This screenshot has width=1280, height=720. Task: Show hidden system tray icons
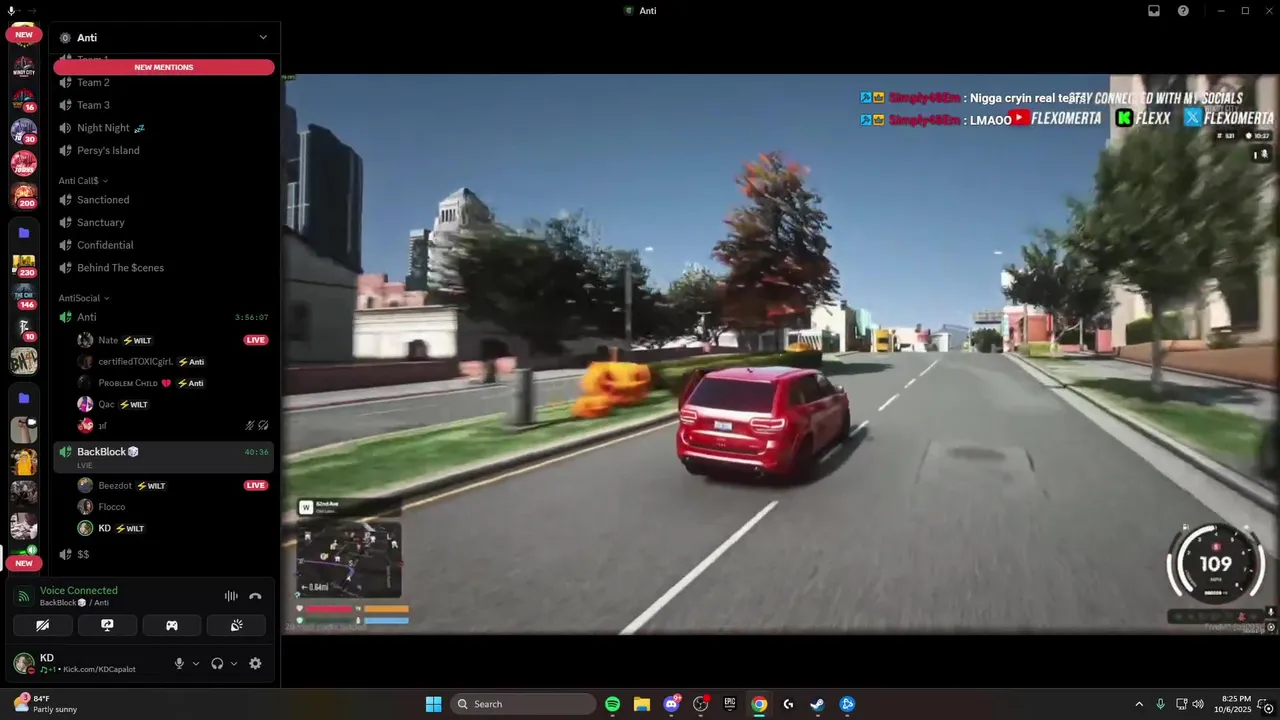pyautogui.click(x=1138, y=704)
